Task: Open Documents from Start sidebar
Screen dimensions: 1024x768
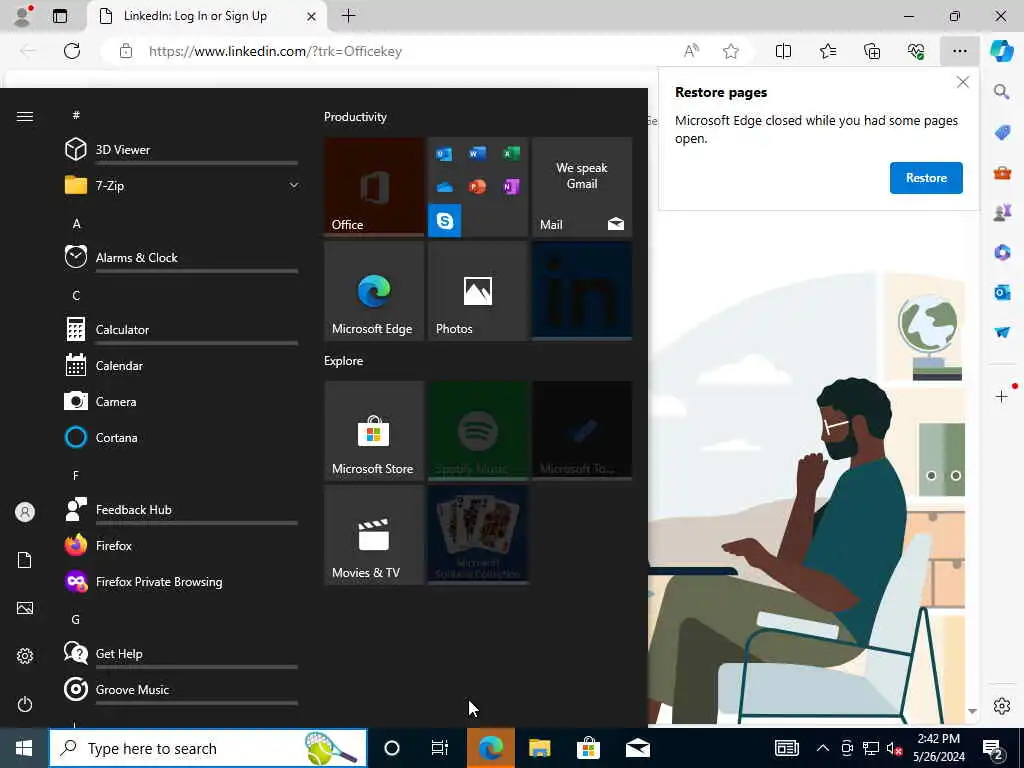Action: (x=25, y=560)
